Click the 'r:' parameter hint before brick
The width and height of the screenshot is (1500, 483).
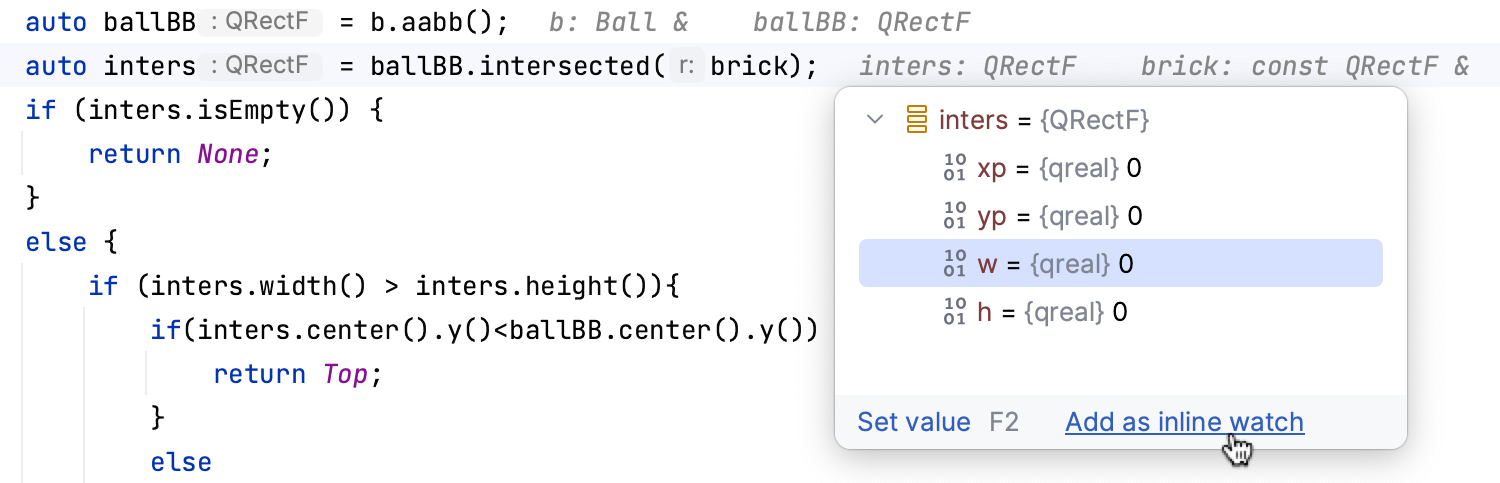point(687,66)
